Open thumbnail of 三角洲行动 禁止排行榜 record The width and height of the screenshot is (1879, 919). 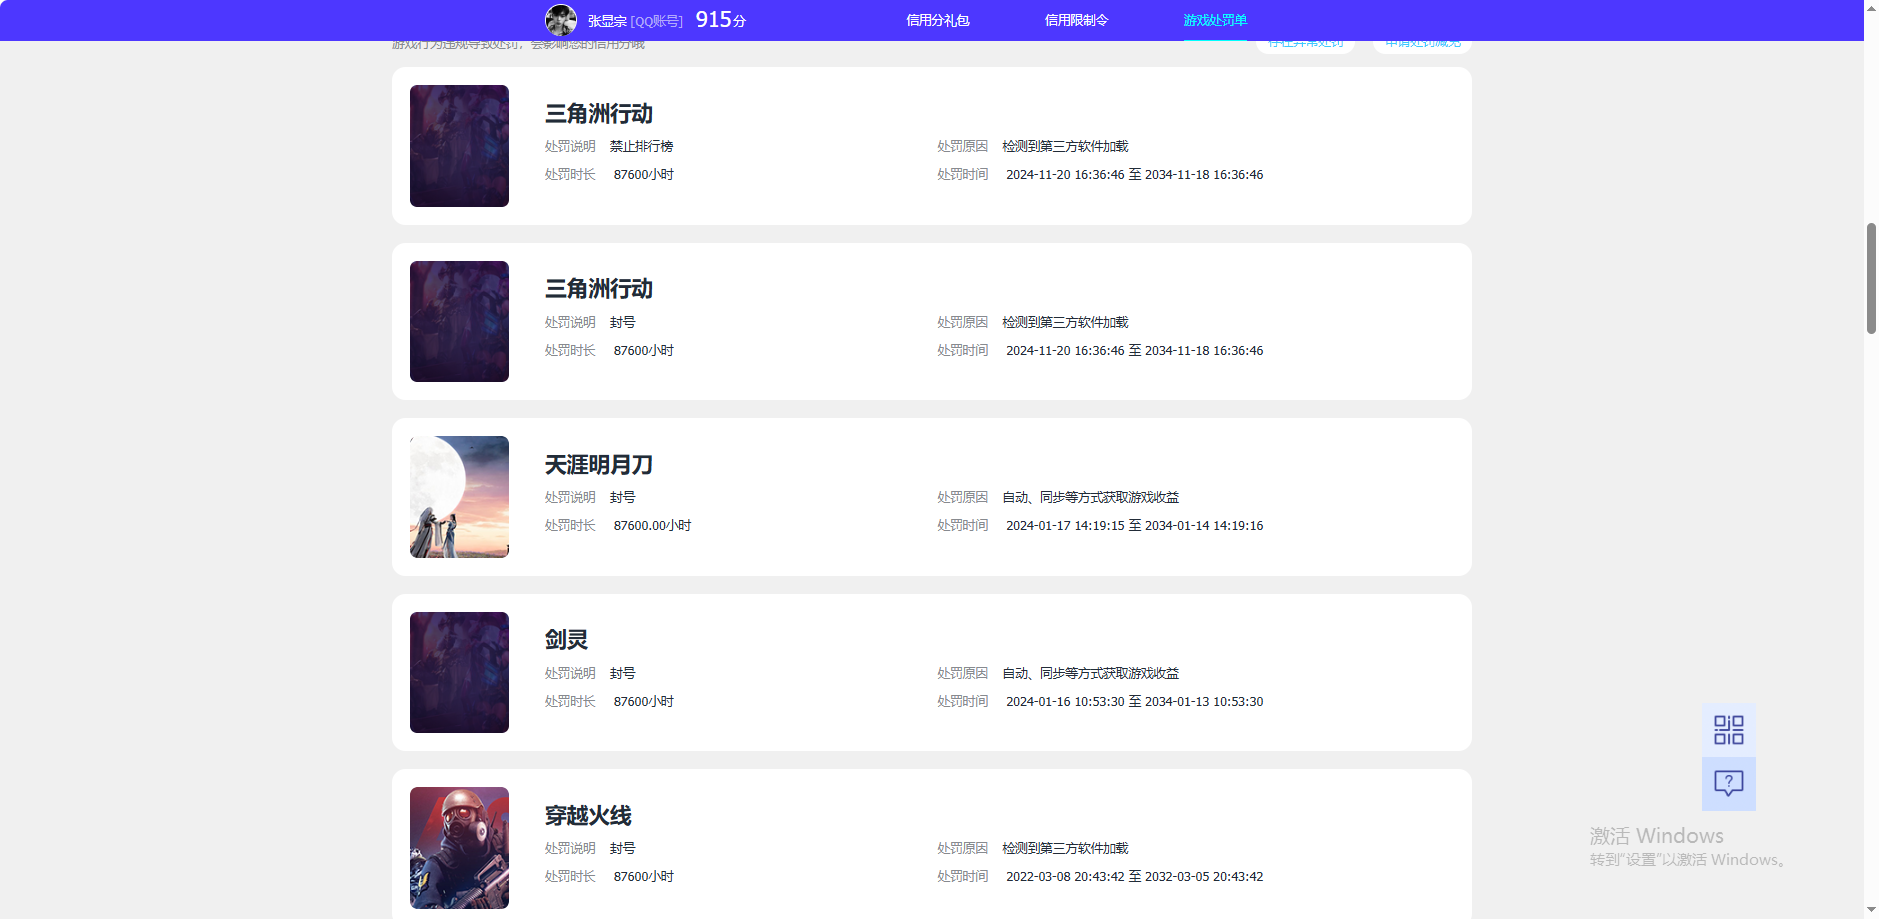459,146
